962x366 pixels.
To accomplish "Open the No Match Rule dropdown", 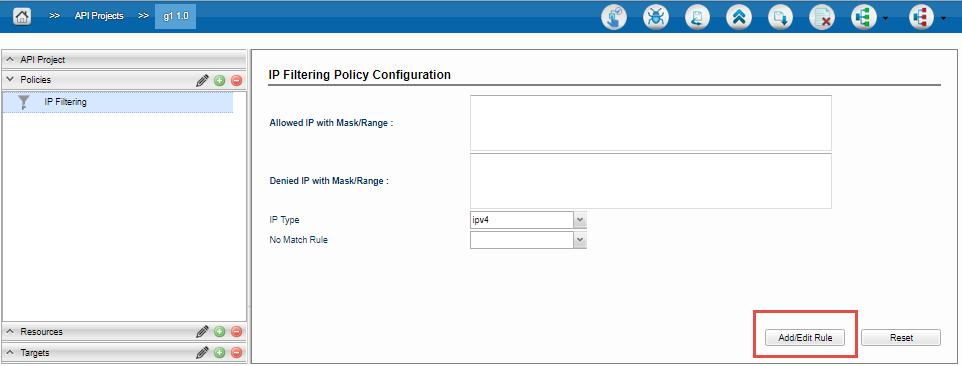I will point(580,240).
